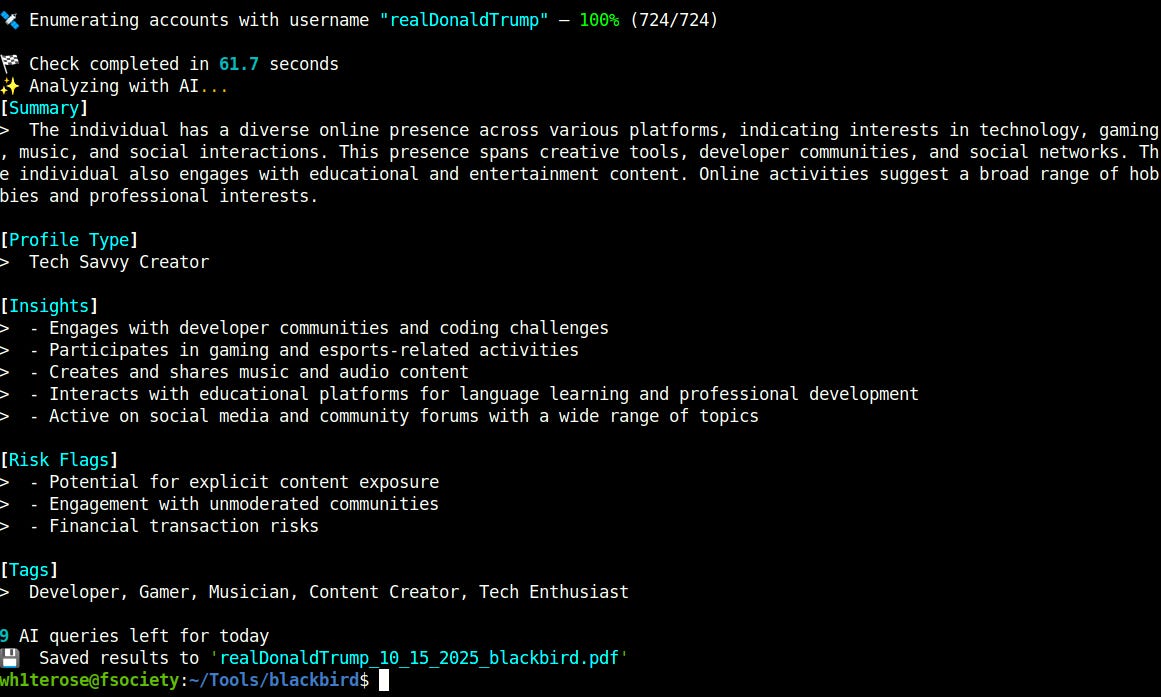This screenshot has height=697, width=1161.
Task: Click the terminal cursor block after the prompt
Action: [x=384, y=680]
